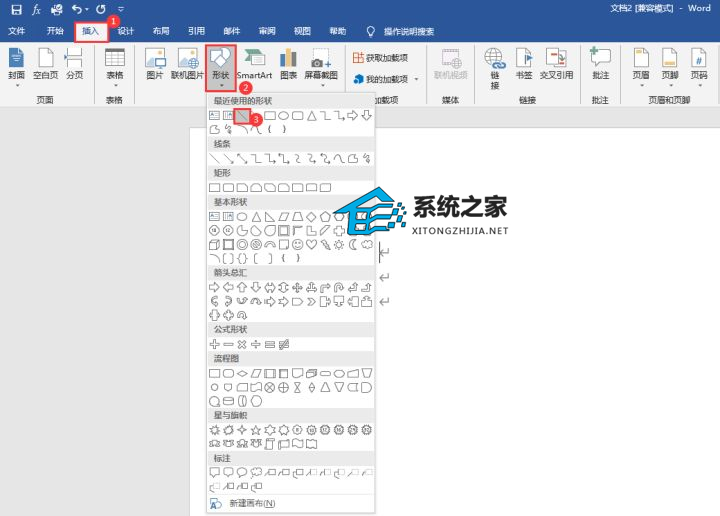Click the 图表 chart icon
The width and height of the screenshot is (720, 516).
[288, 62]
